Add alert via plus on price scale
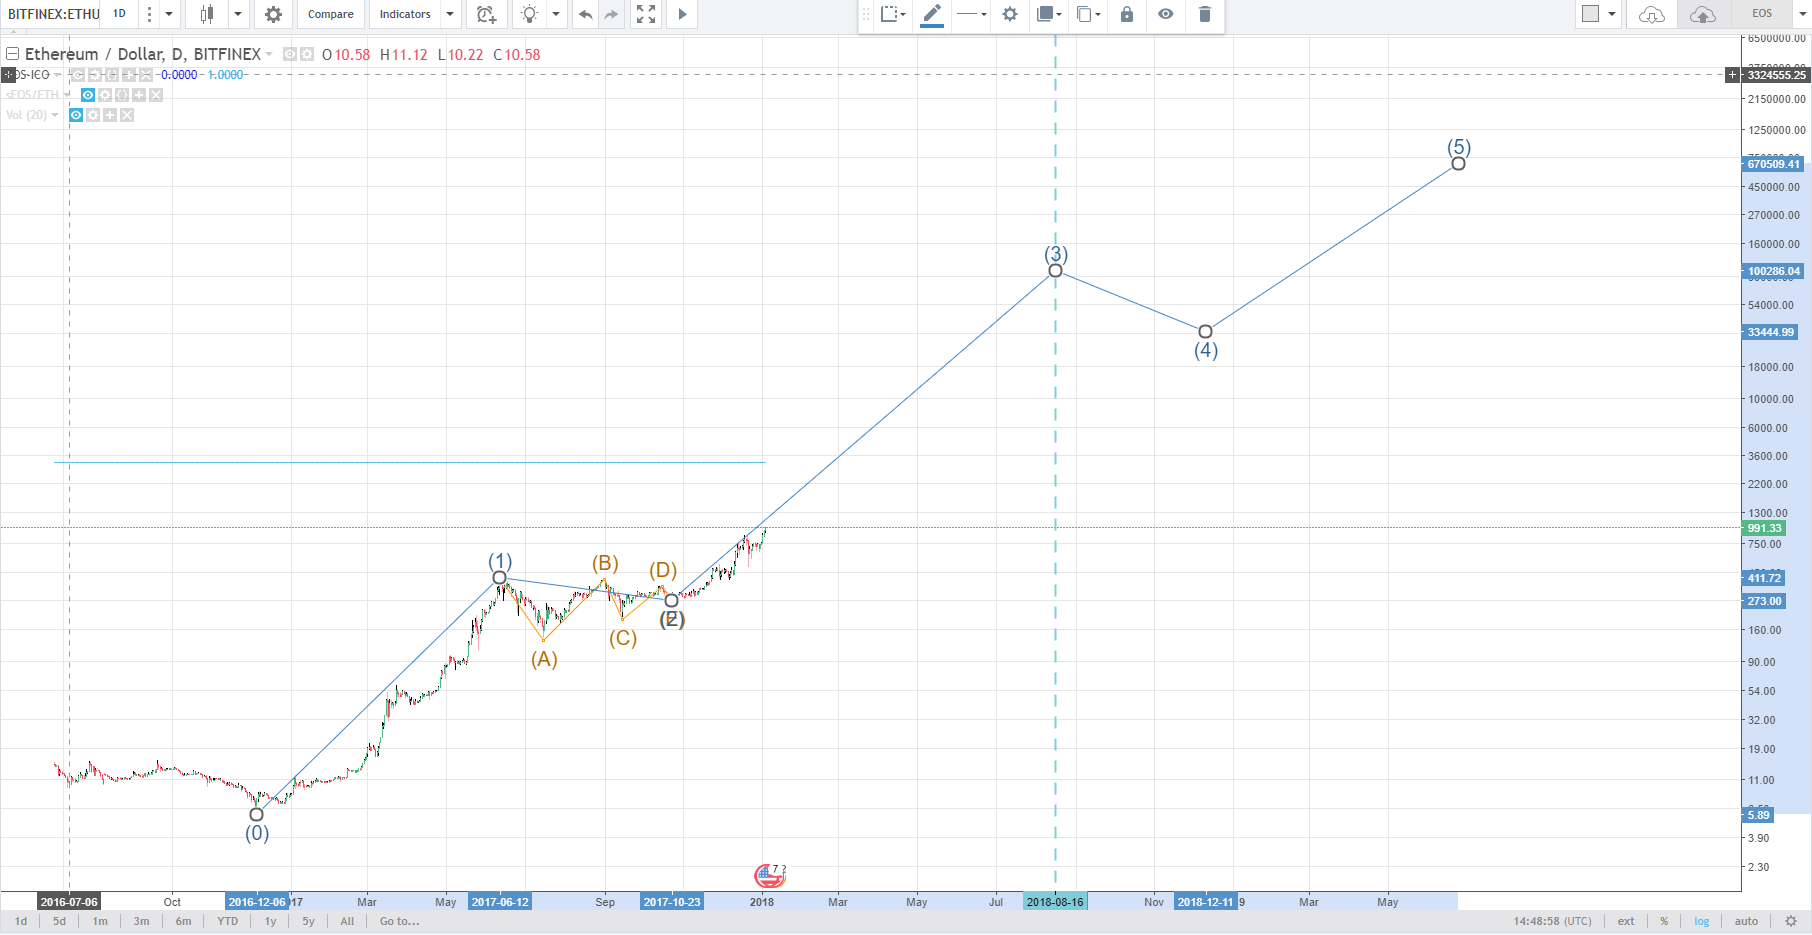This screenshot has height=935, width=1812. (x=1732, y=75)
